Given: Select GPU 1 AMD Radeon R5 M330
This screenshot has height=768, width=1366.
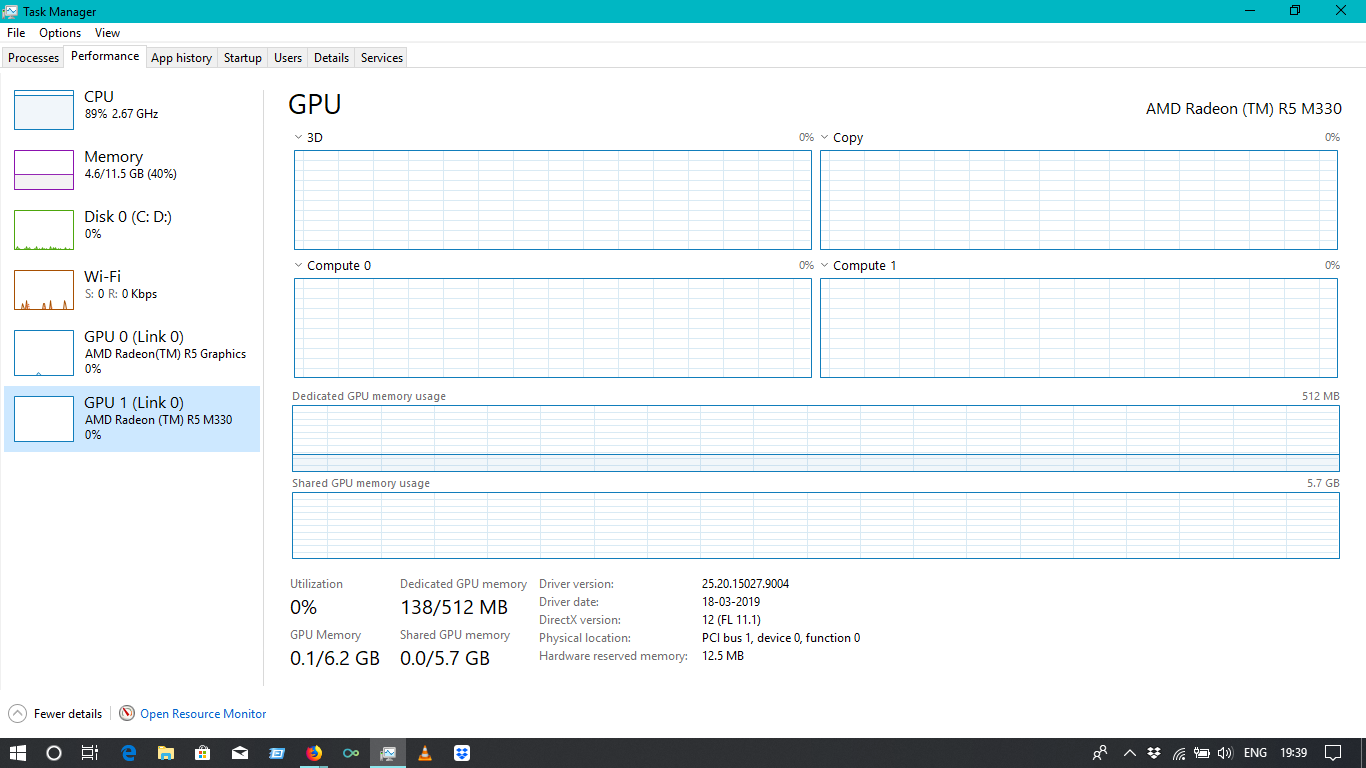Looking at the screenshot, I should tap(132, 419).
